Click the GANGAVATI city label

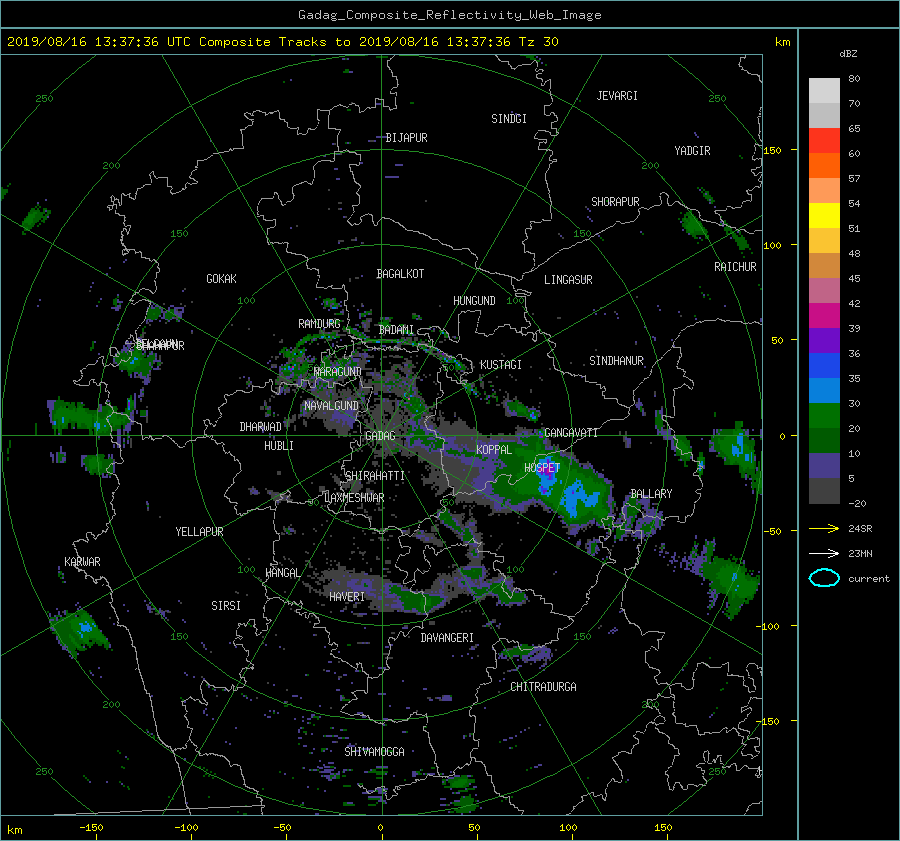pos(571,433)
